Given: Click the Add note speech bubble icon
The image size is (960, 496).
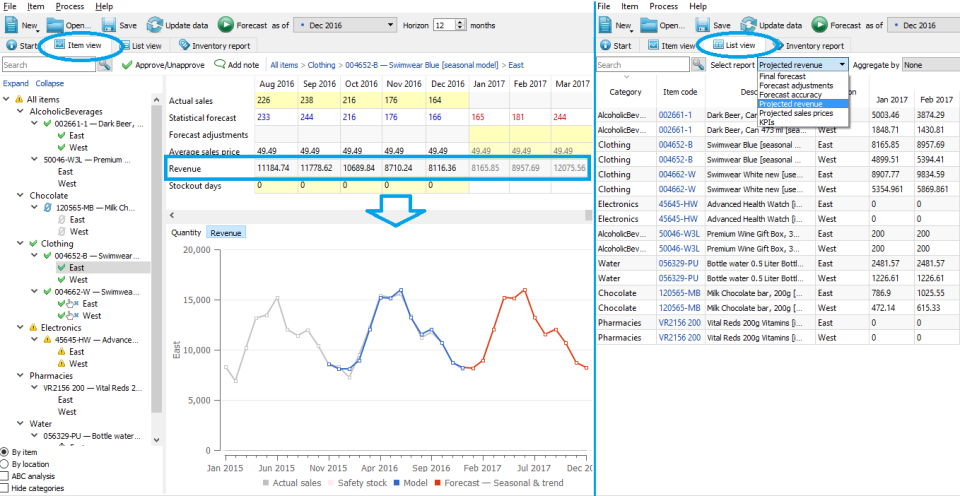Looking at the screenshot, I should (219, 64).
